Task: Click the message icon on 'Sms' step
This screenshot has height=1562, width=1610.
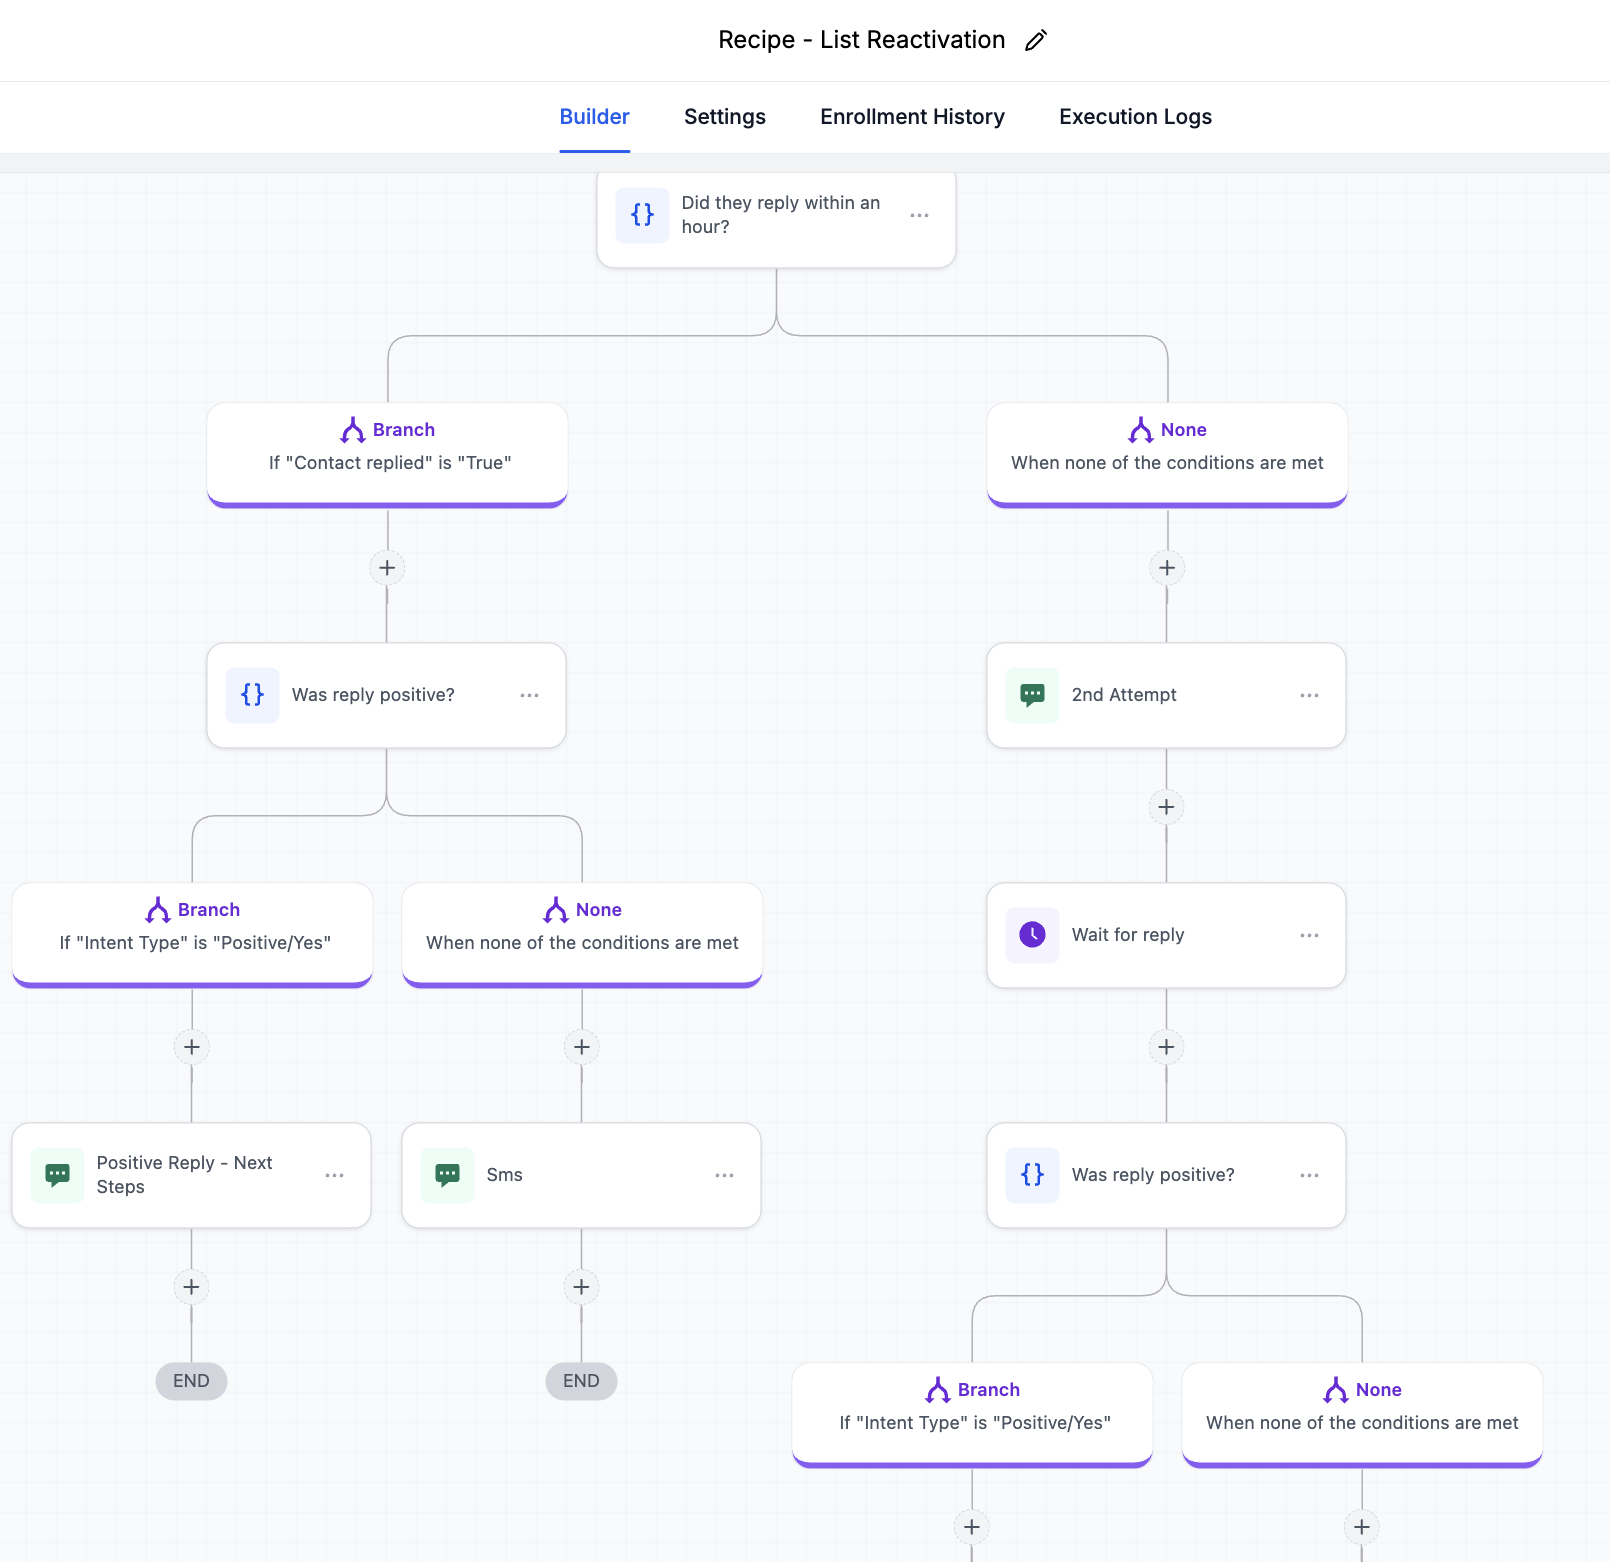Action: pyautogui.click(x=447, y=1175)
